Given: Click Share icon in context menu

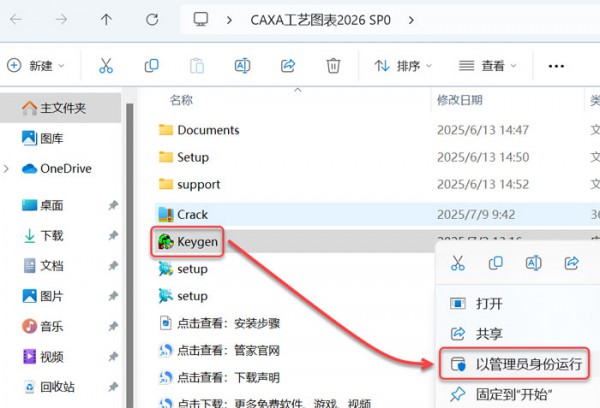Looking at the screenshot, I should [571, 263].
